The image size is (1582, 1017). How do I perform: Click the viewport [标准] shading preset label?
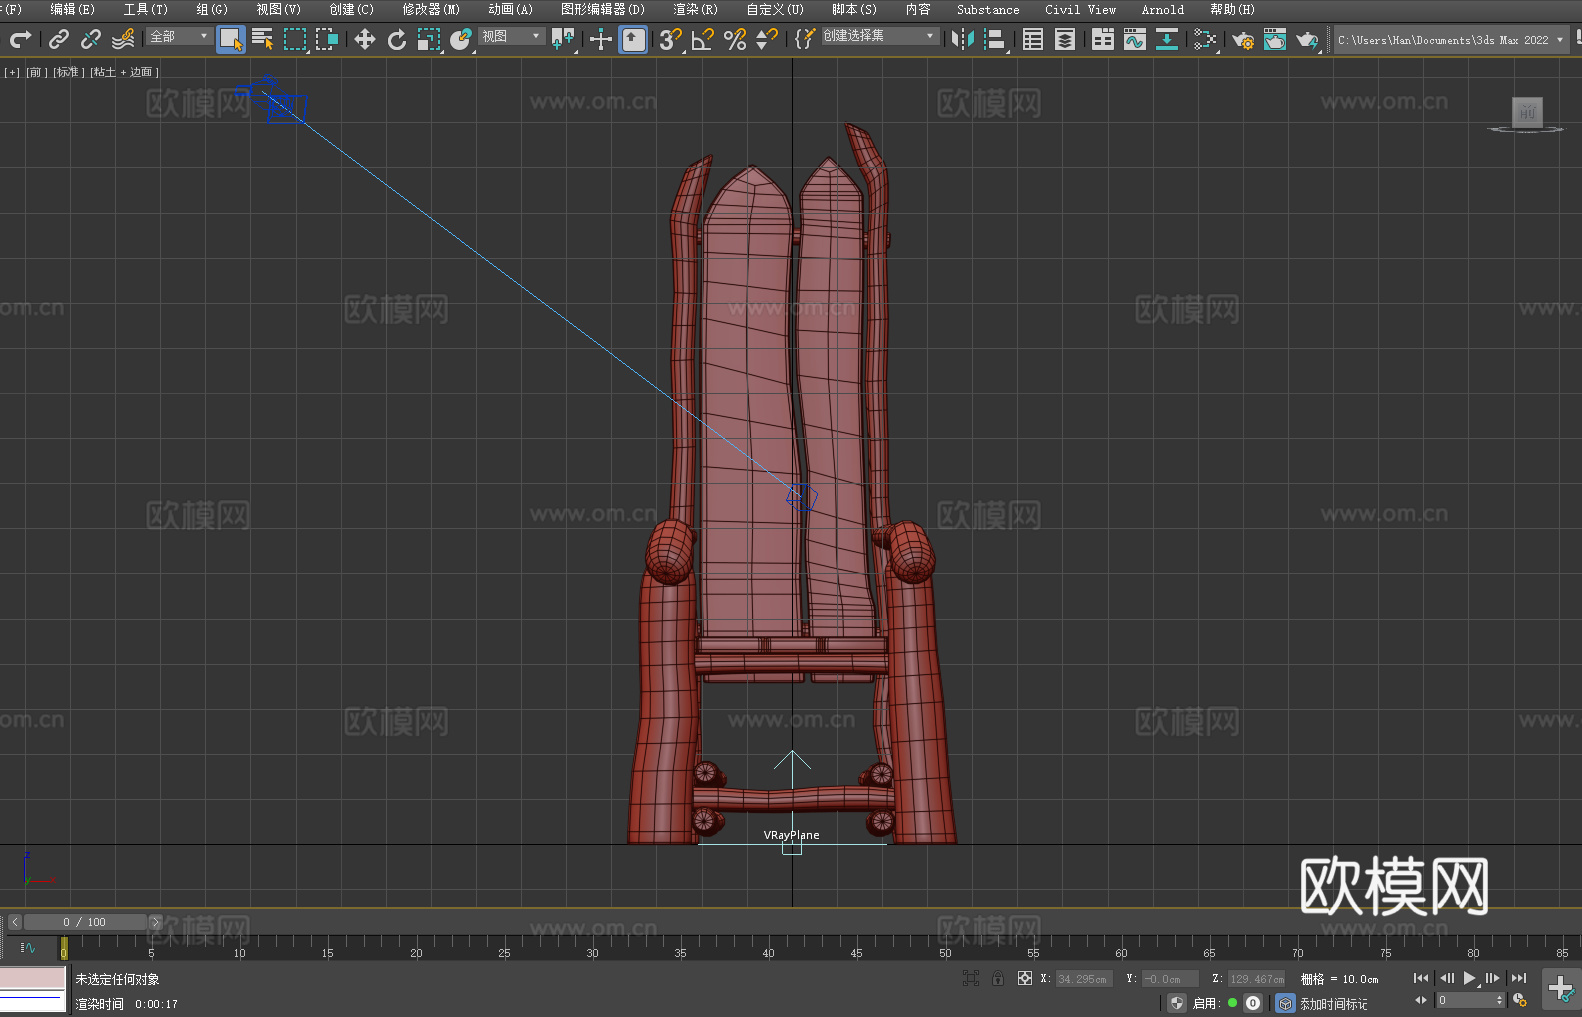69,72
